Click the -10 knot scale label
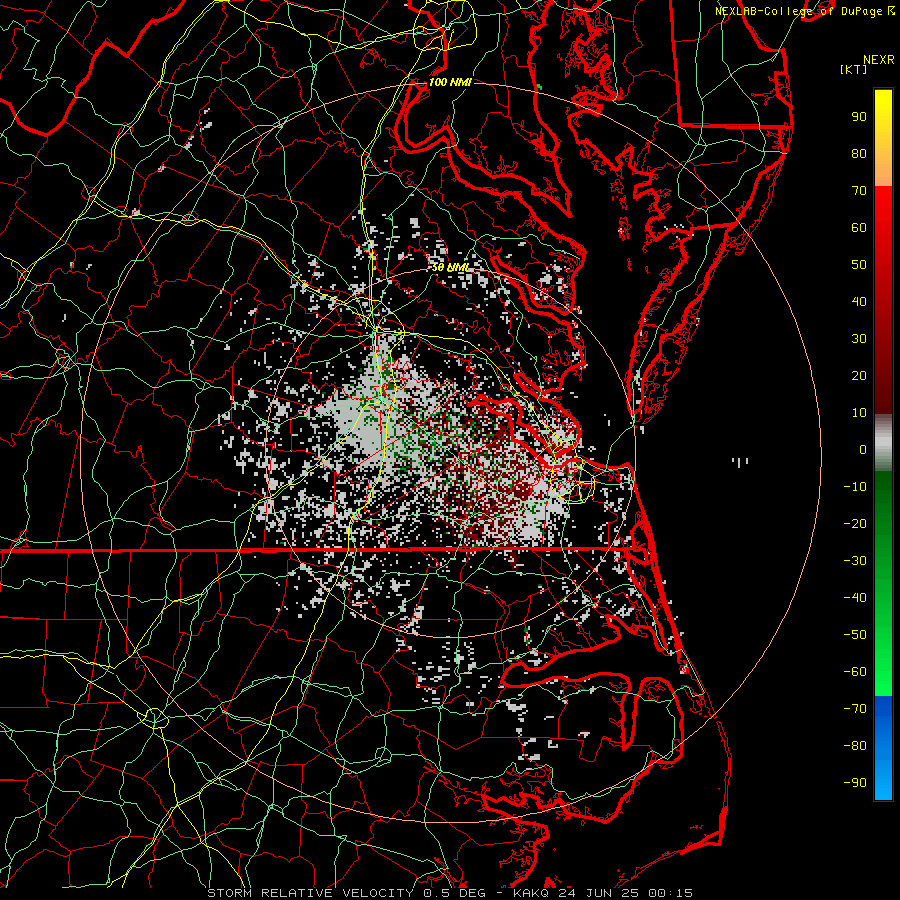Viewport: 900px width, 900px height. pos(855,487)
